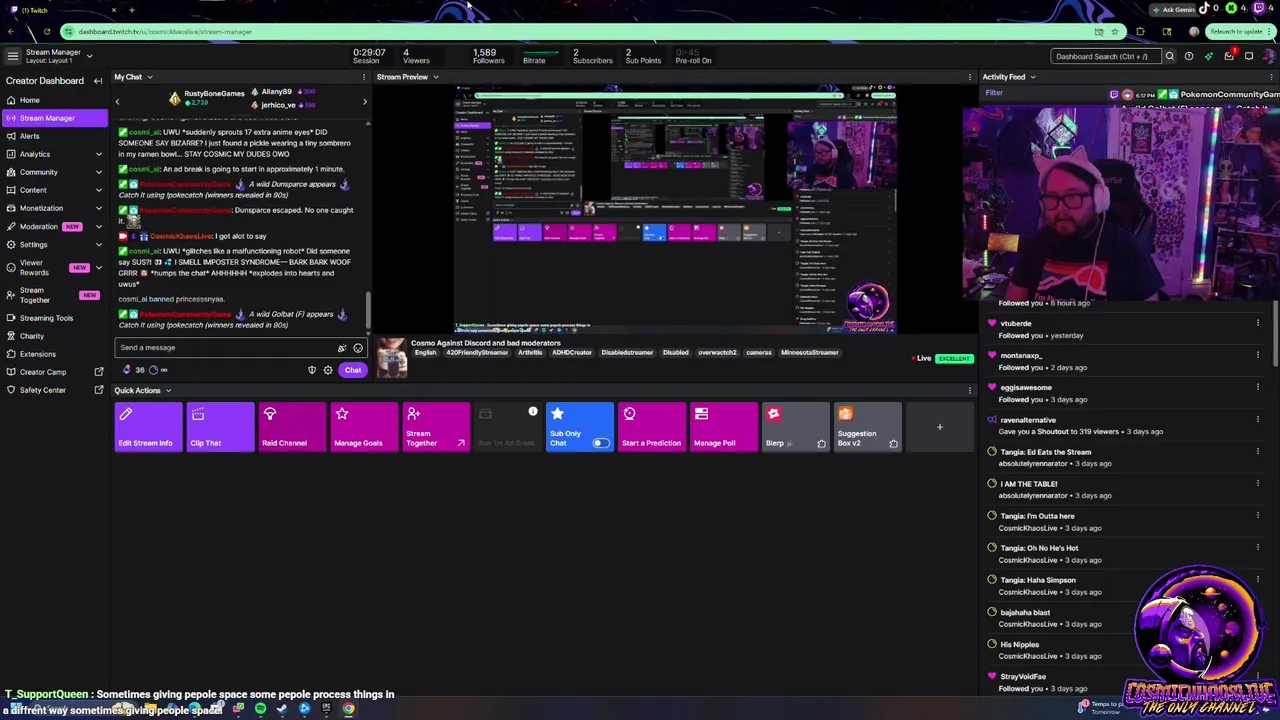The width and height of the screenshot is (1280, 720).
Task: Show info for Run 1m Ad Break
Action: point(533,412)
